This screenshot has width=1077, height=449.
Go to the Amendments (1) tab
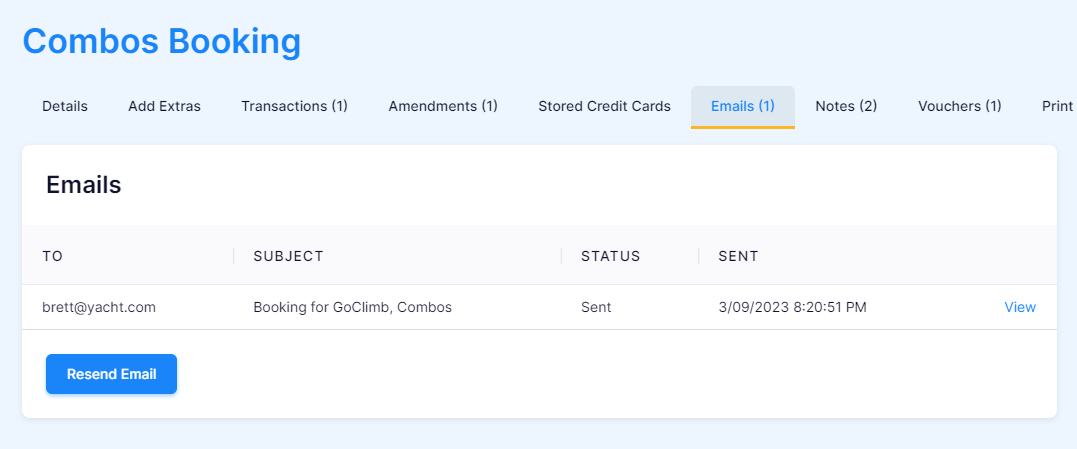(x=443, y=106)
